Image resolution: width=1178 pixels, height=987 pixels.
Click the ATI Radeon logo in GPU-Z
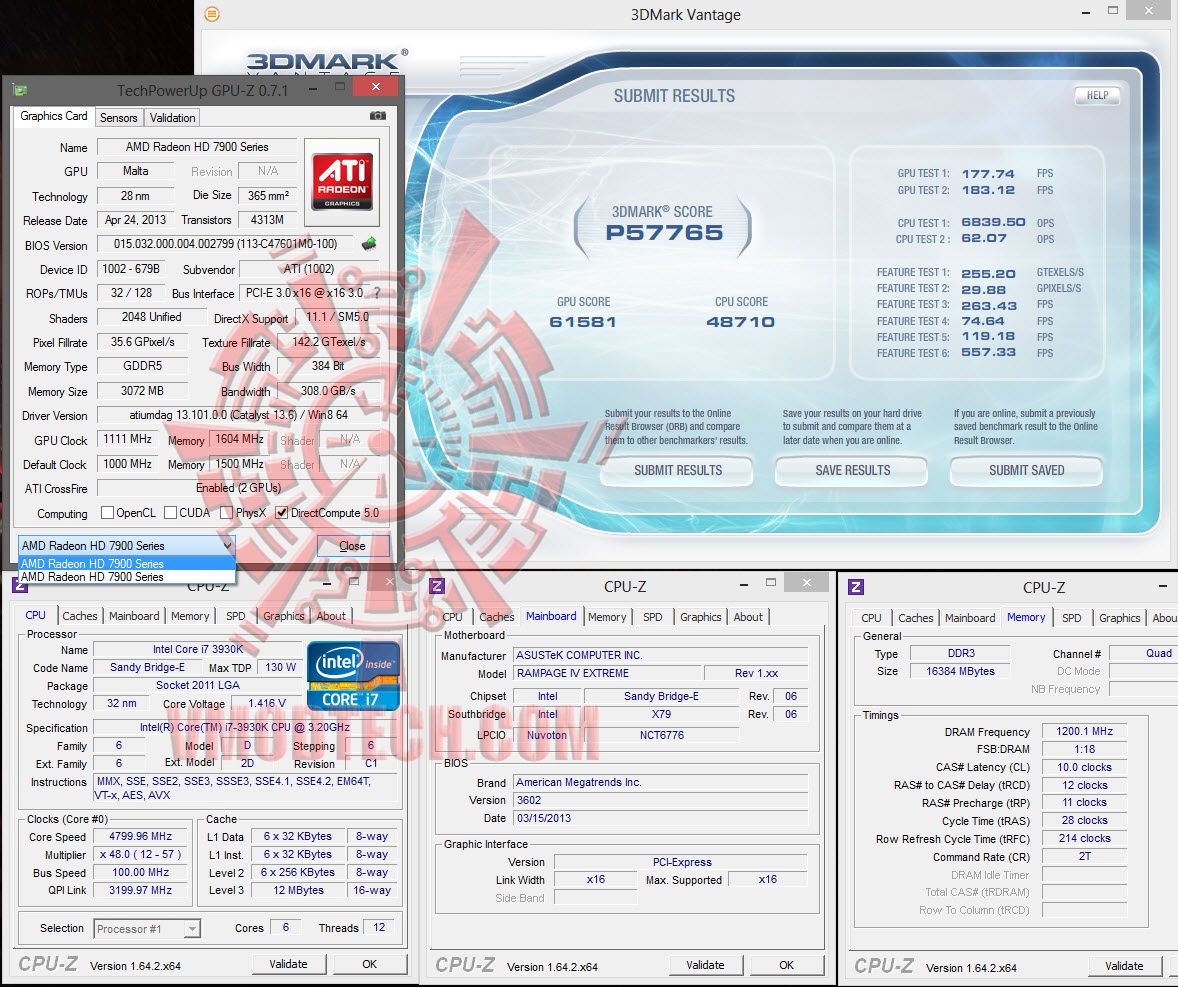coord(343,181)
